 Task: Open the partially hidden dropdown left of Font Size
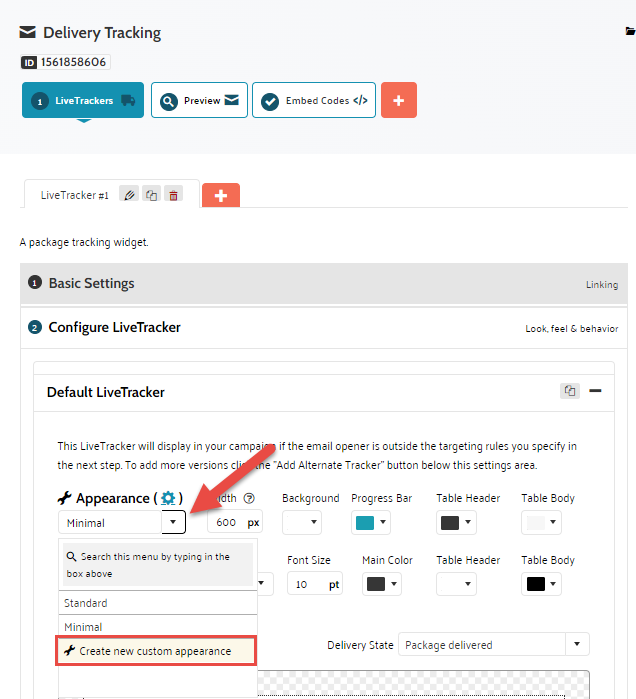(265, 583)
